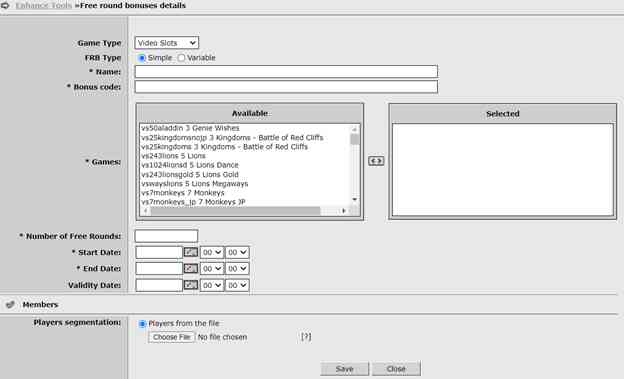
Task: Click the Bonus code input field
Action: tap(286, 87)
